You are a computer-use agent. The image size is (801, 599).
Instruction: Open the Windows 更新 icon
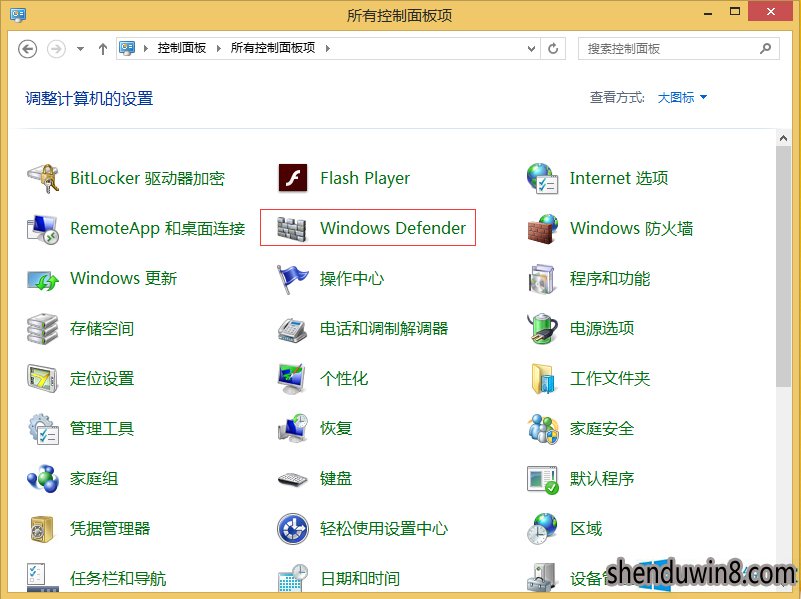43,279
